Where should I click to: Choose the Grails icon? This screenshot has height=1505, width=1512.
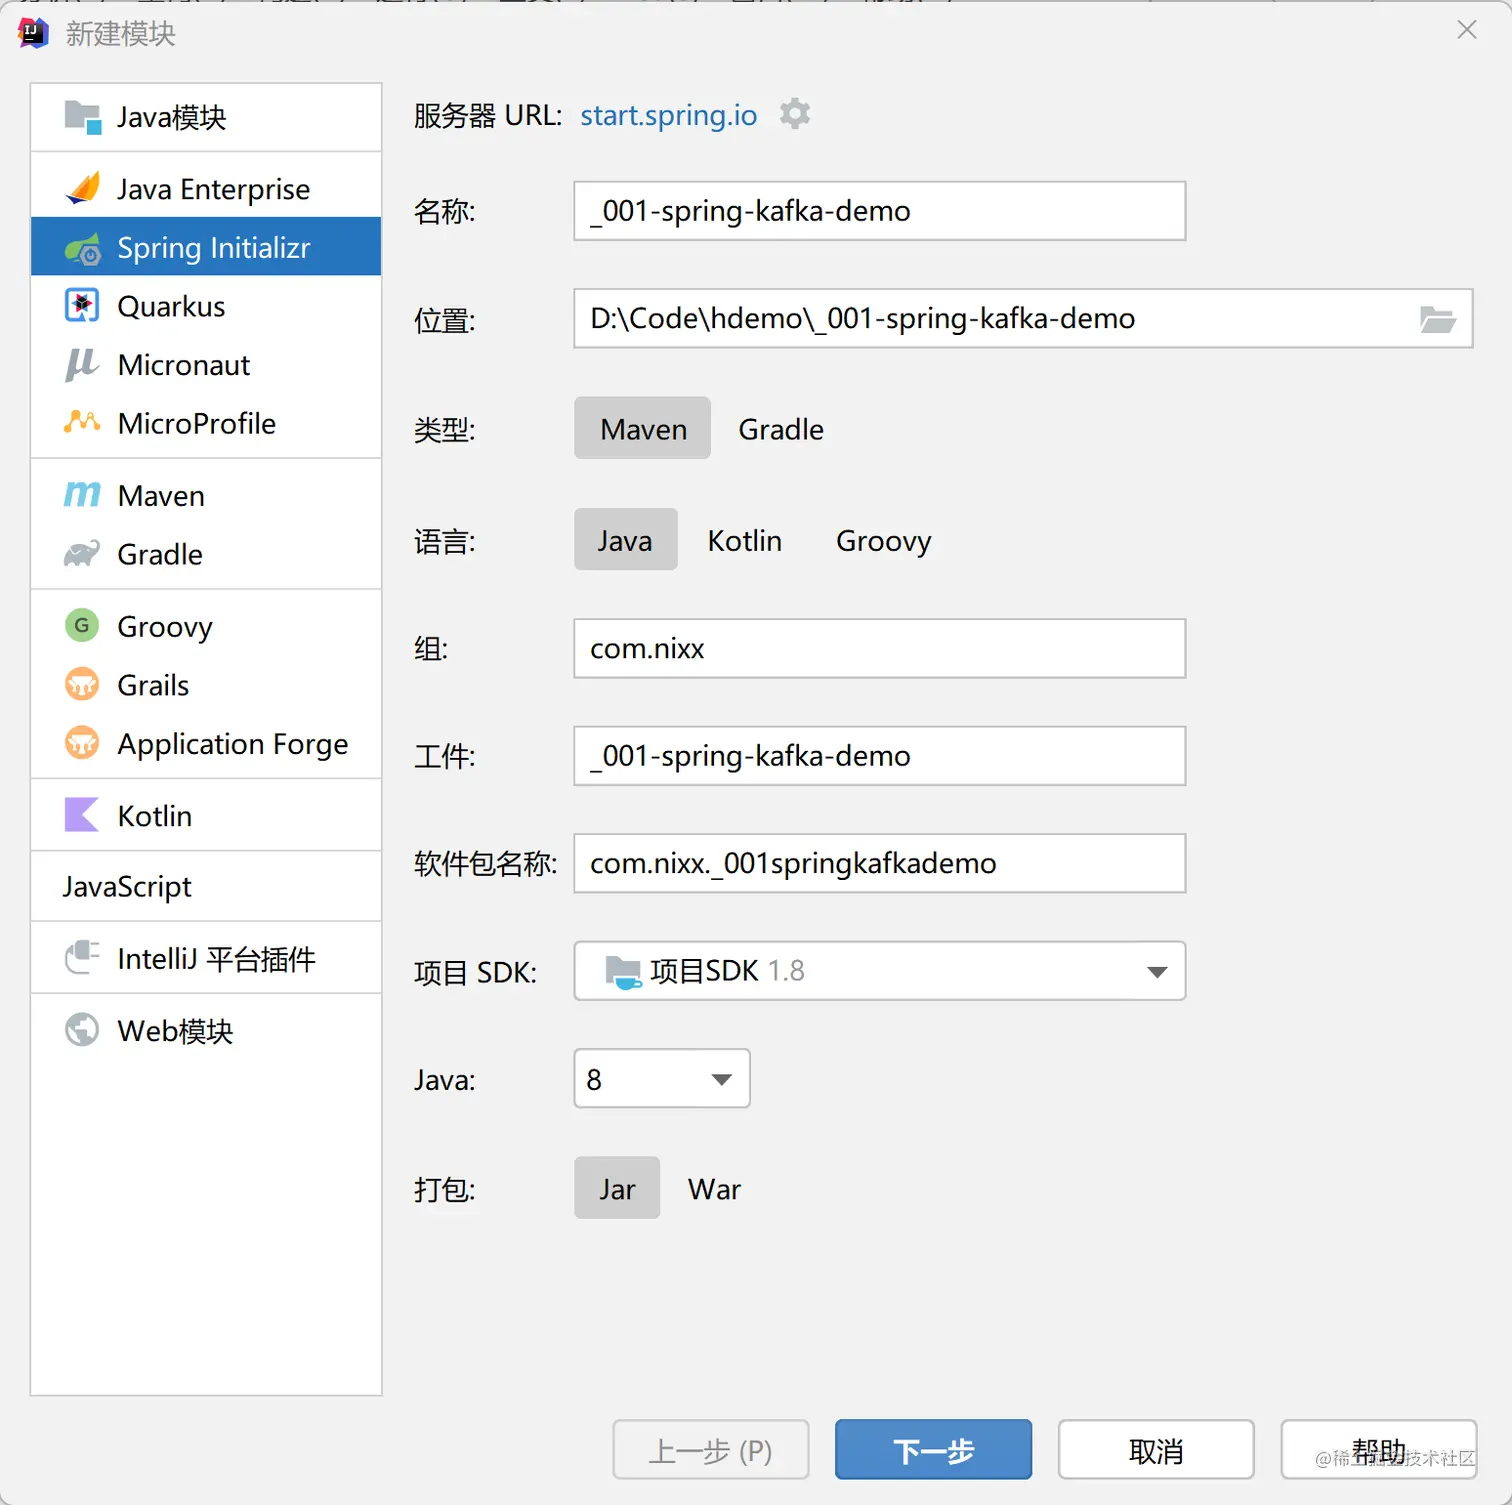coord(82,684)
